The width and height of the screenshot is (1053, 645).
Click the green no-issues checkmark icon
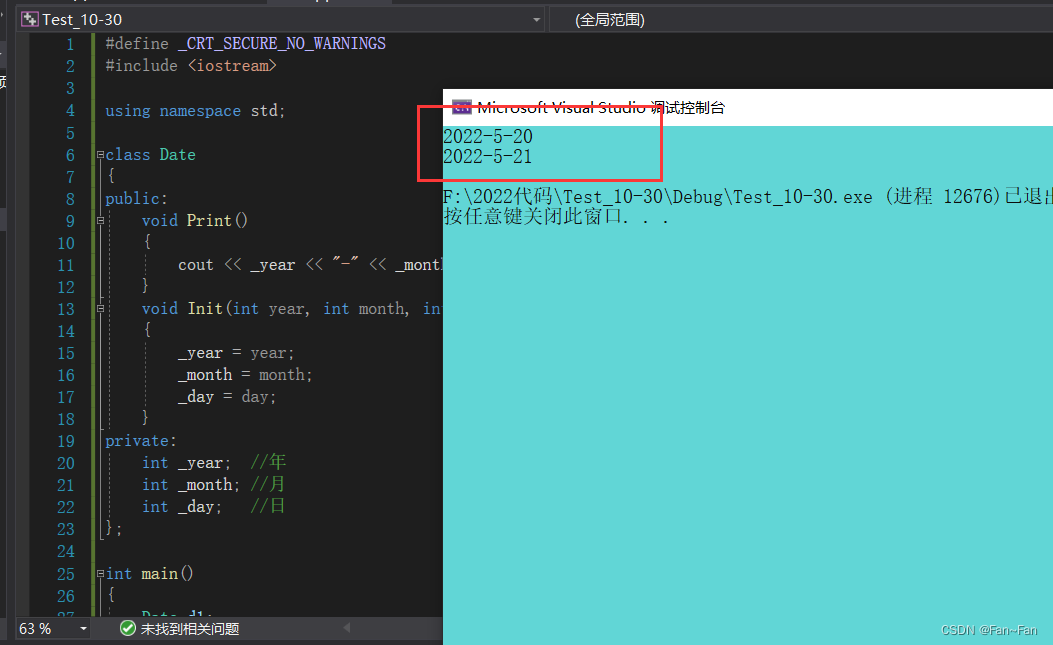coord(128,628)
